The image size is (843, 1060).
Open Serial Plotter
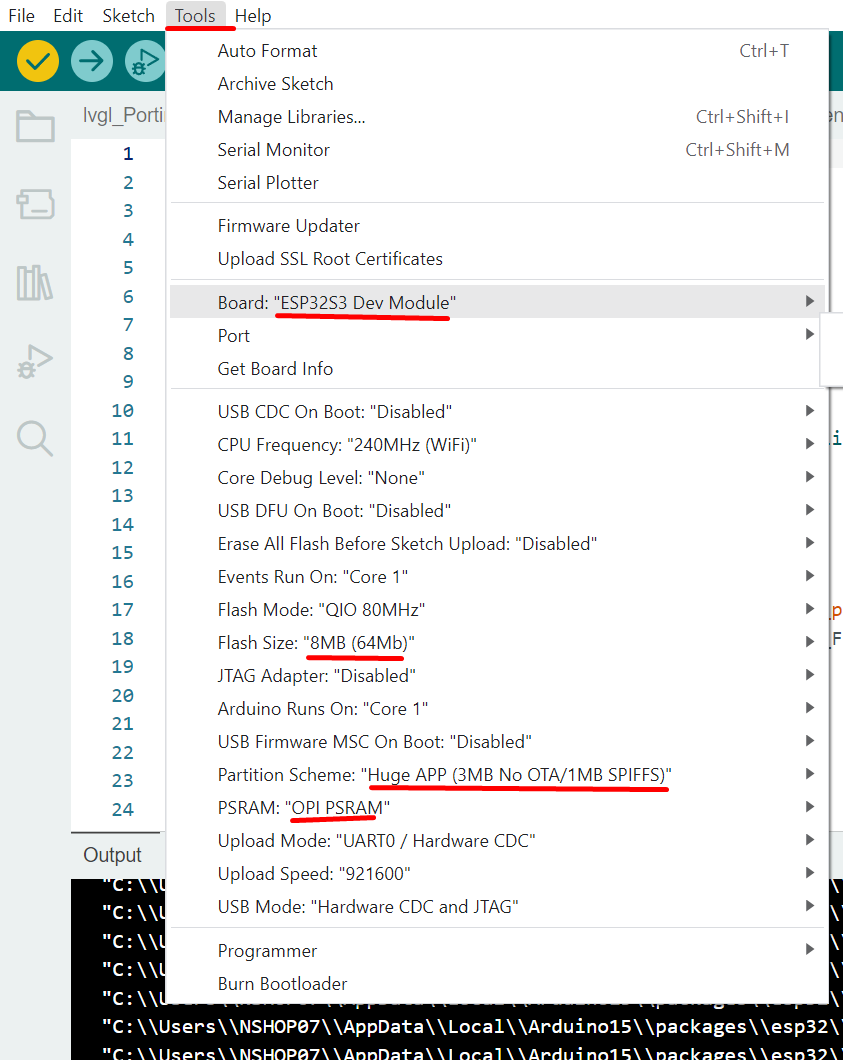coord(497,183)
